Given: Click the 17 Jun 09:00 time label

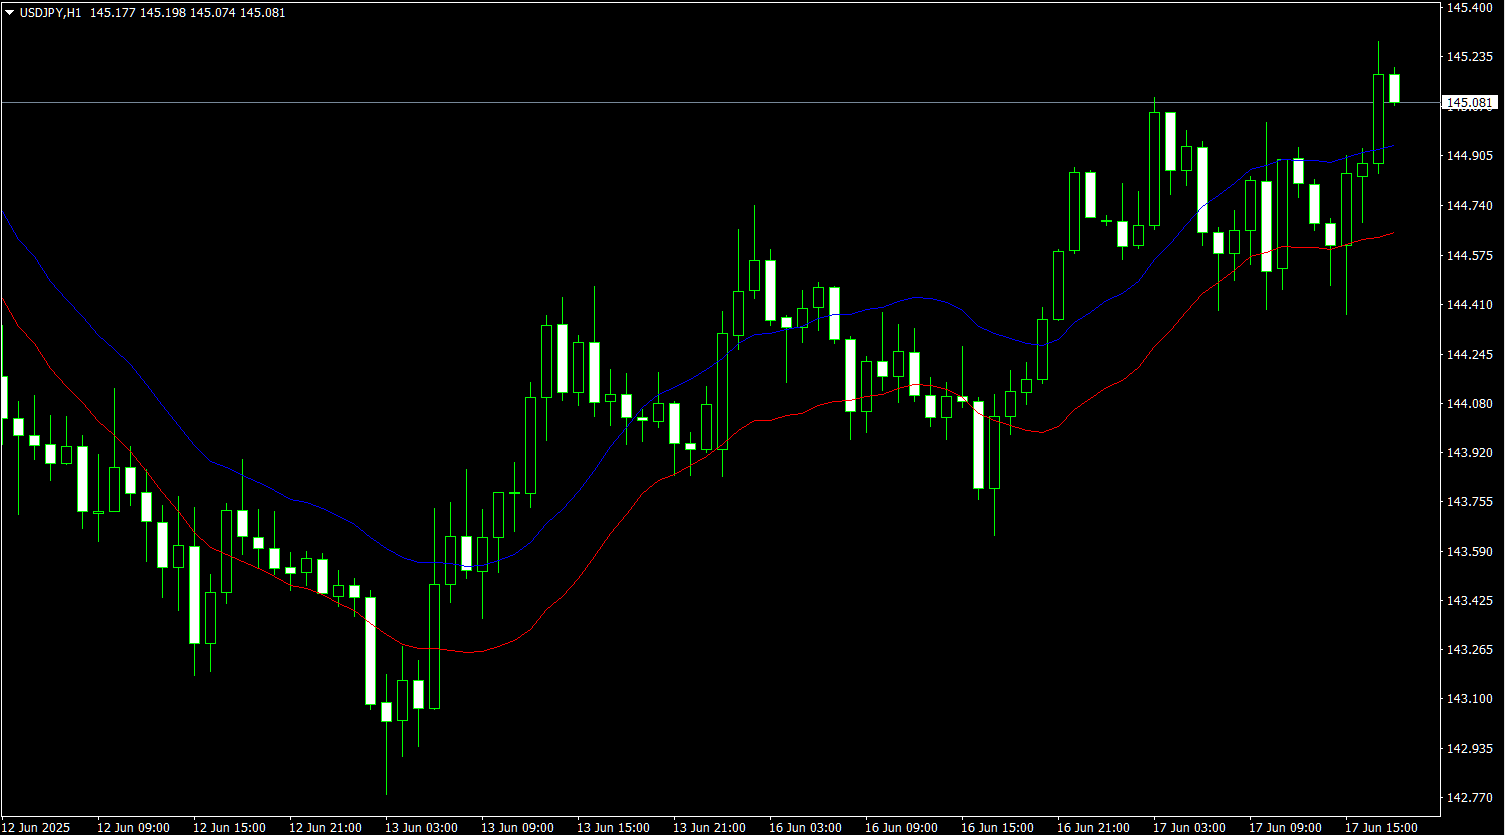Looking at the screenshot, I should pos(1286,827).
